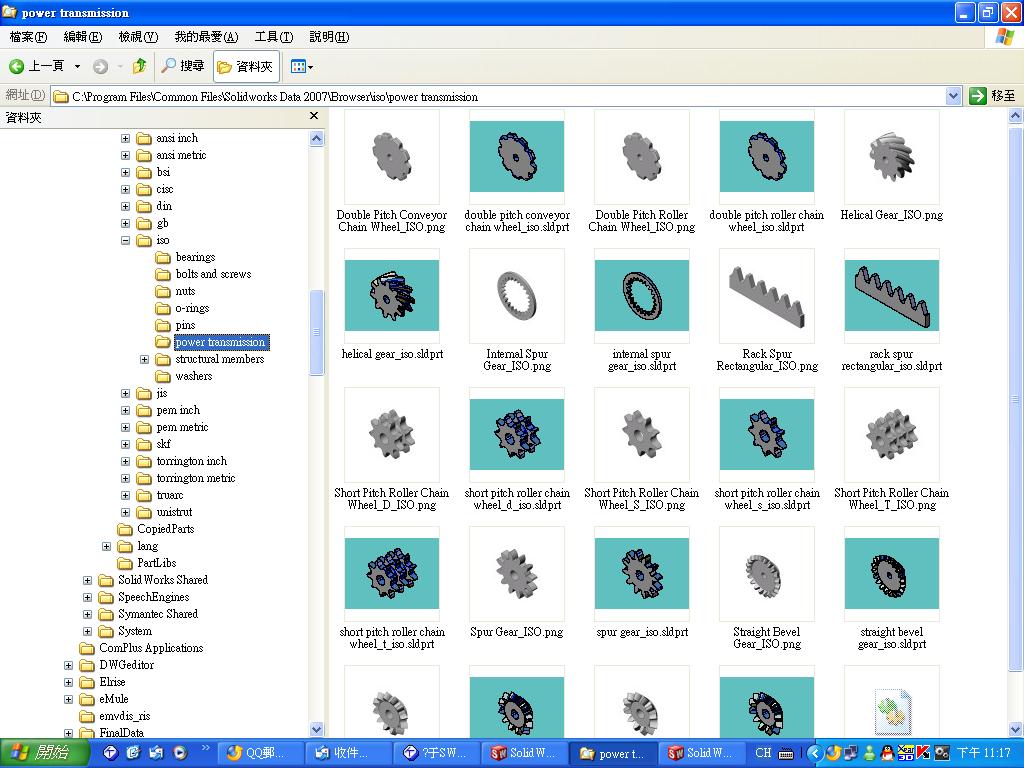Expand the SolidWorks Shared folder

tap(88, 580)
